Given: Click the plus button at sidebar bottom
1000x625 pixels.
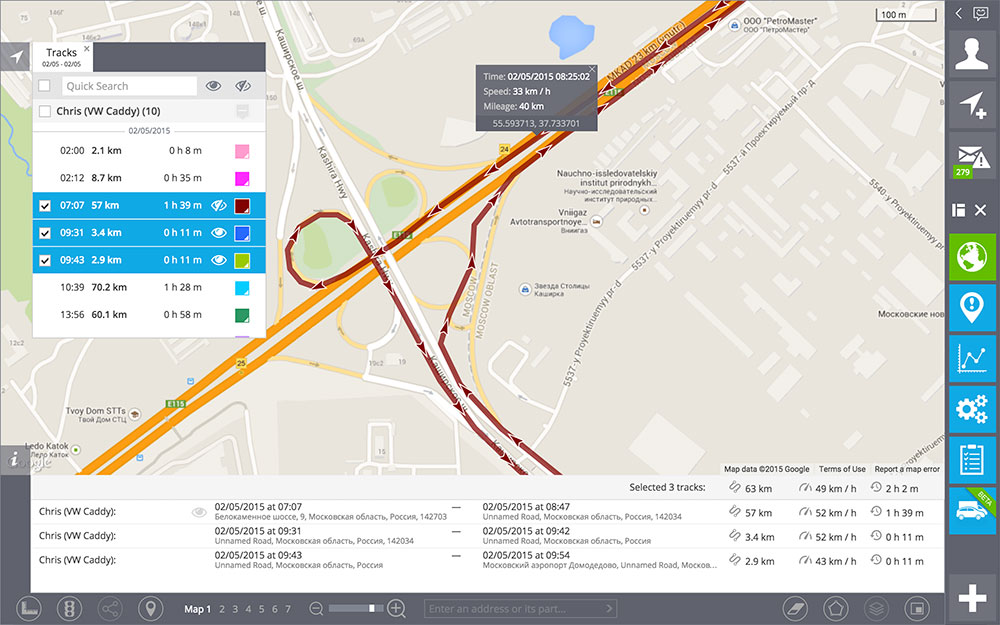Looking at the screenshot, I should pos(972,598).
